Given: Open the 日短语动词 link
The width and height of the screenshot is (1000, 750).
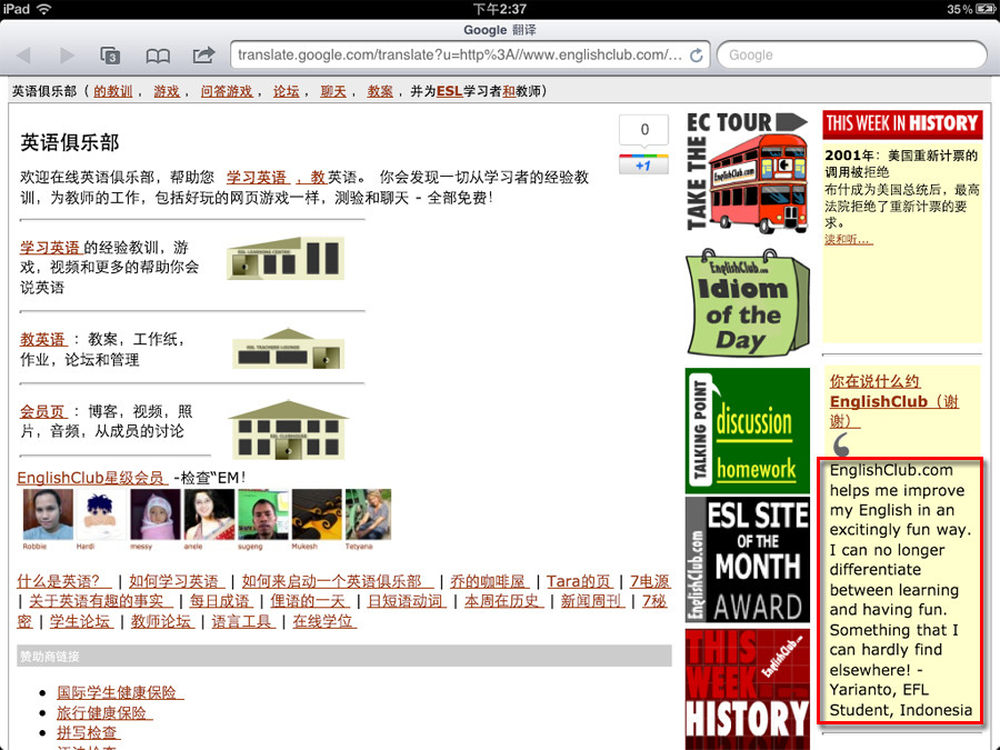Looking at the screenshot, I should [x=406, y=601].
